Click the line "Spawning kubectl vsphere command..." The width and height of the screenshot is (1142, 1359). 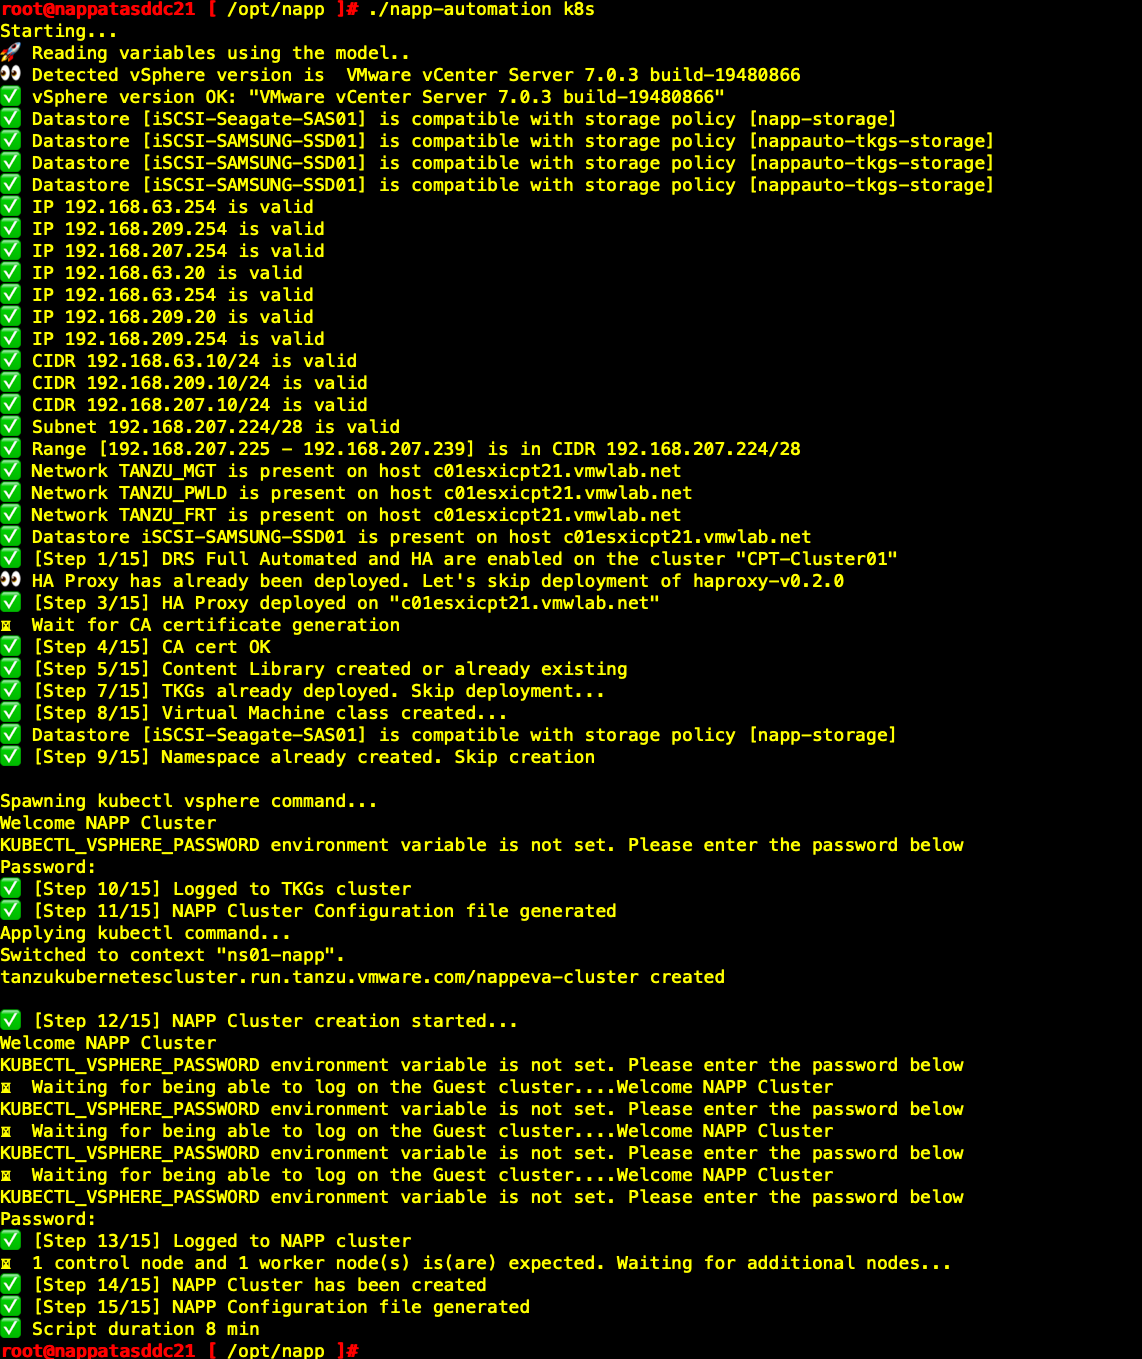tap(189, 801)
